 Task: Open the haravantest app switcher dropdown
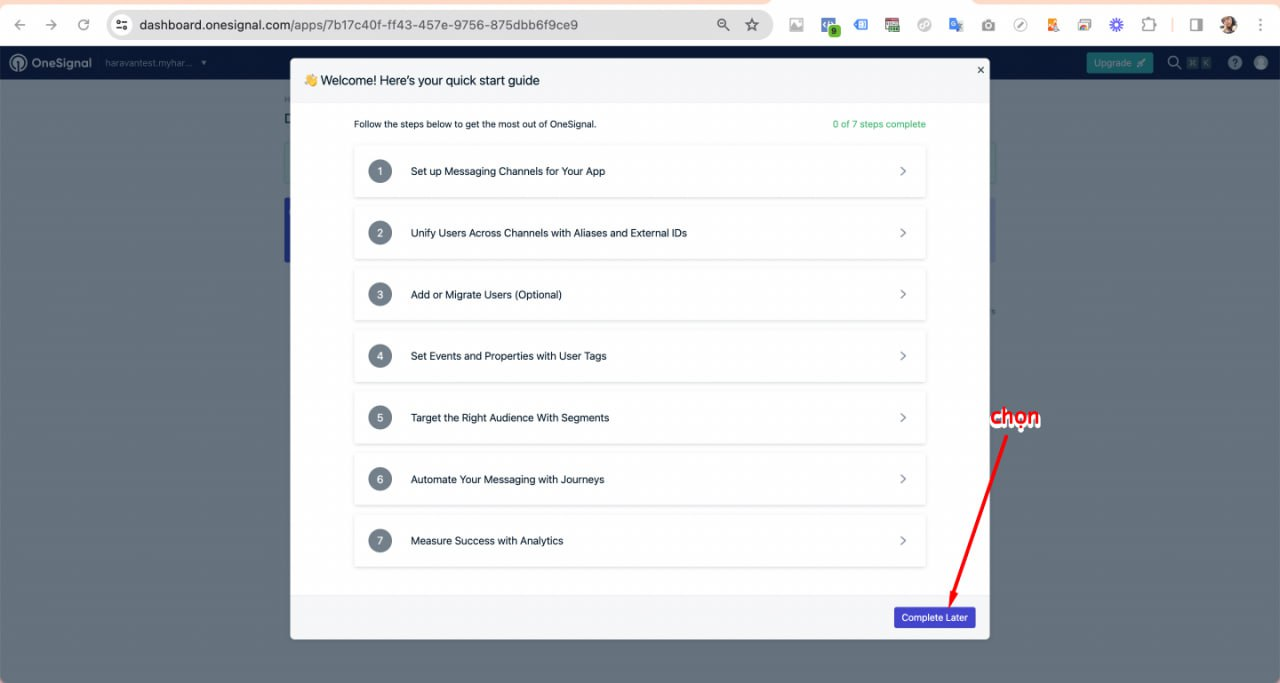click(x=155, y=63)
